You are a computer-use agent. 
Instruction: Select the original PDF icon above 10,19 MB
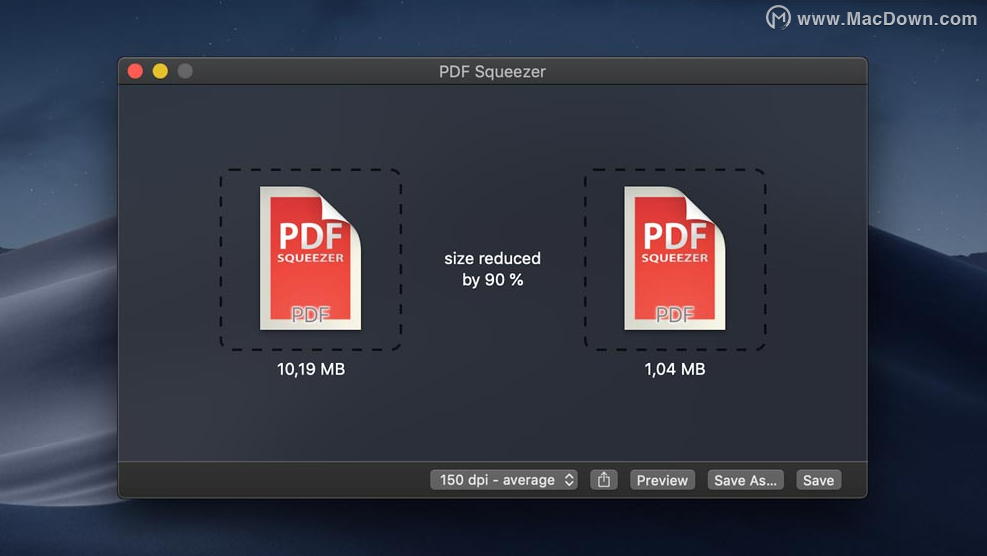[x=310, y=258]
